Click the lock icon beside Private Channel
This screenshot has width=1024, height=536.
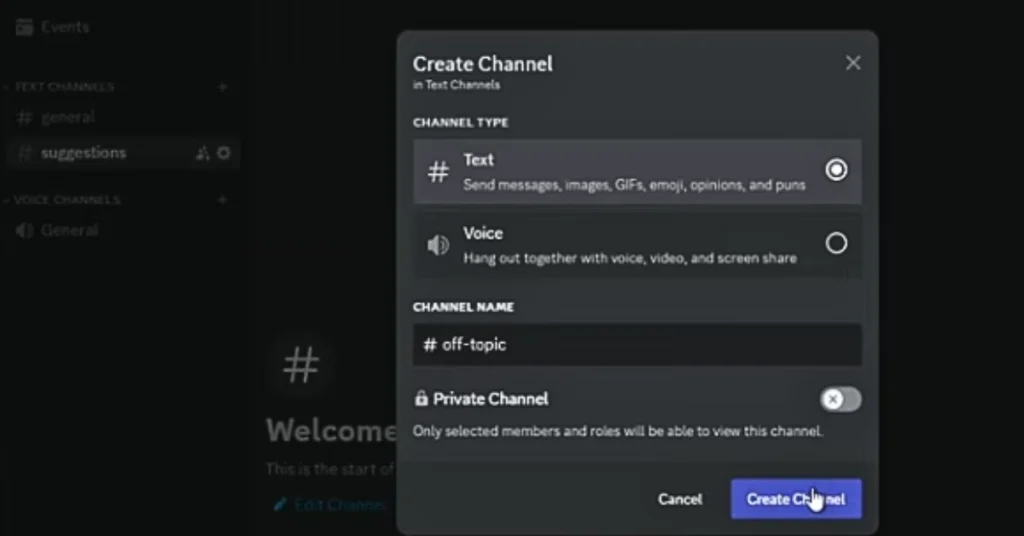[421, 398]
